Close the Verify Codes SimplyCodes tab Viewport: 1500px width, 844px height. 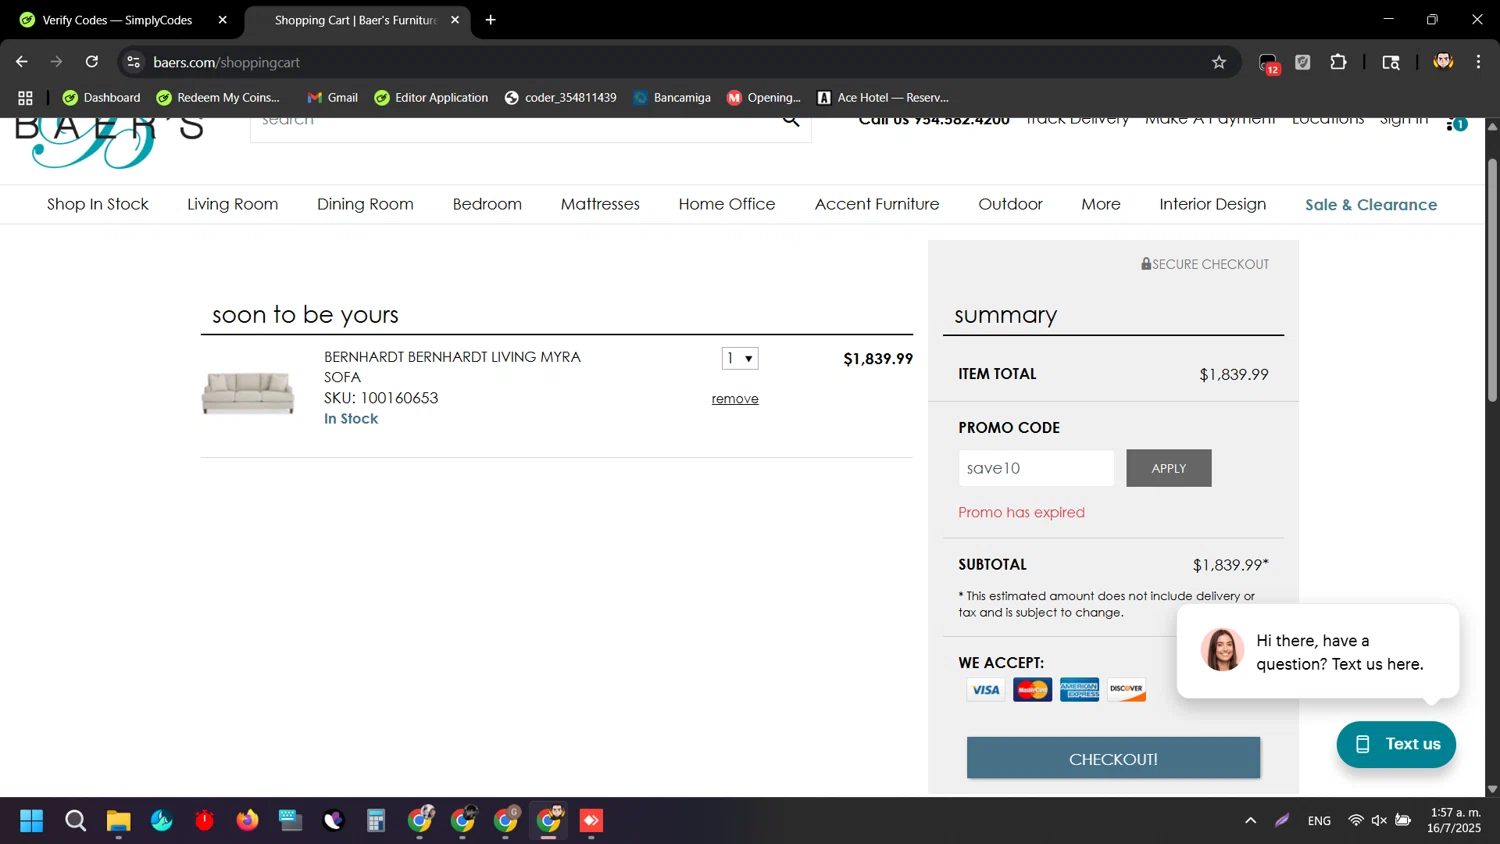point(222,20)
